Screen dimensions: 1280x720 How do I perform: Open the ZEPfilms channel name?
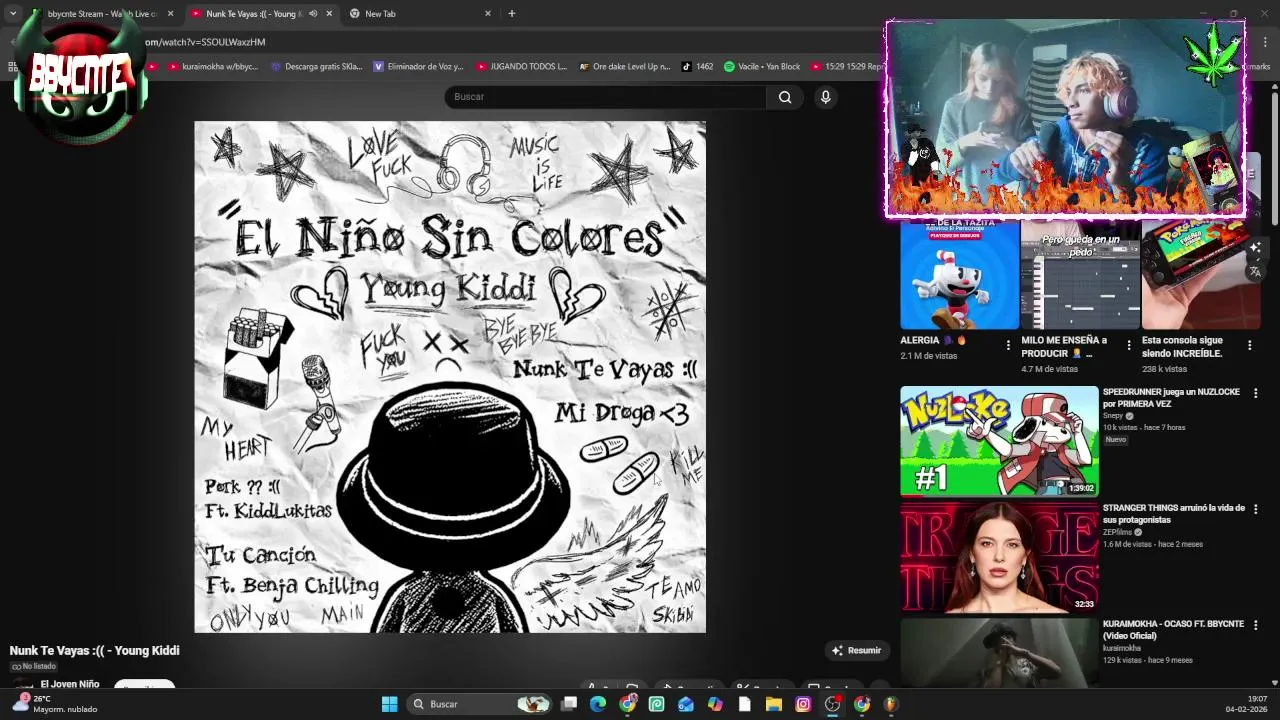click(1118, 532)
